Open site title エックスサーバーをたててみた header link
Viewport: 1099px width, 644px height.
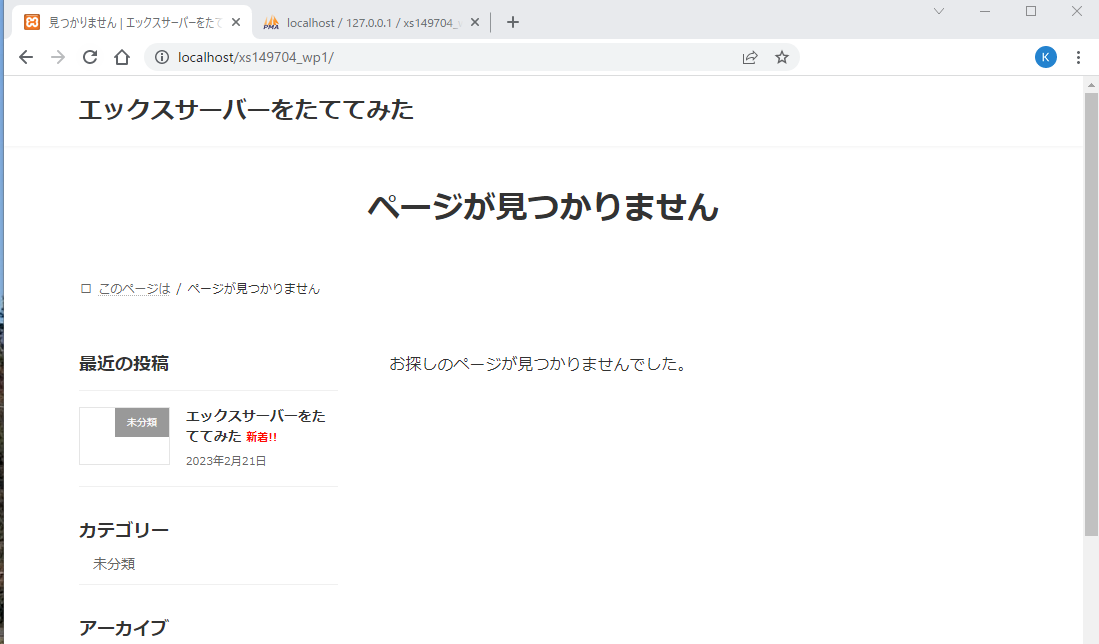coord(246,110)
